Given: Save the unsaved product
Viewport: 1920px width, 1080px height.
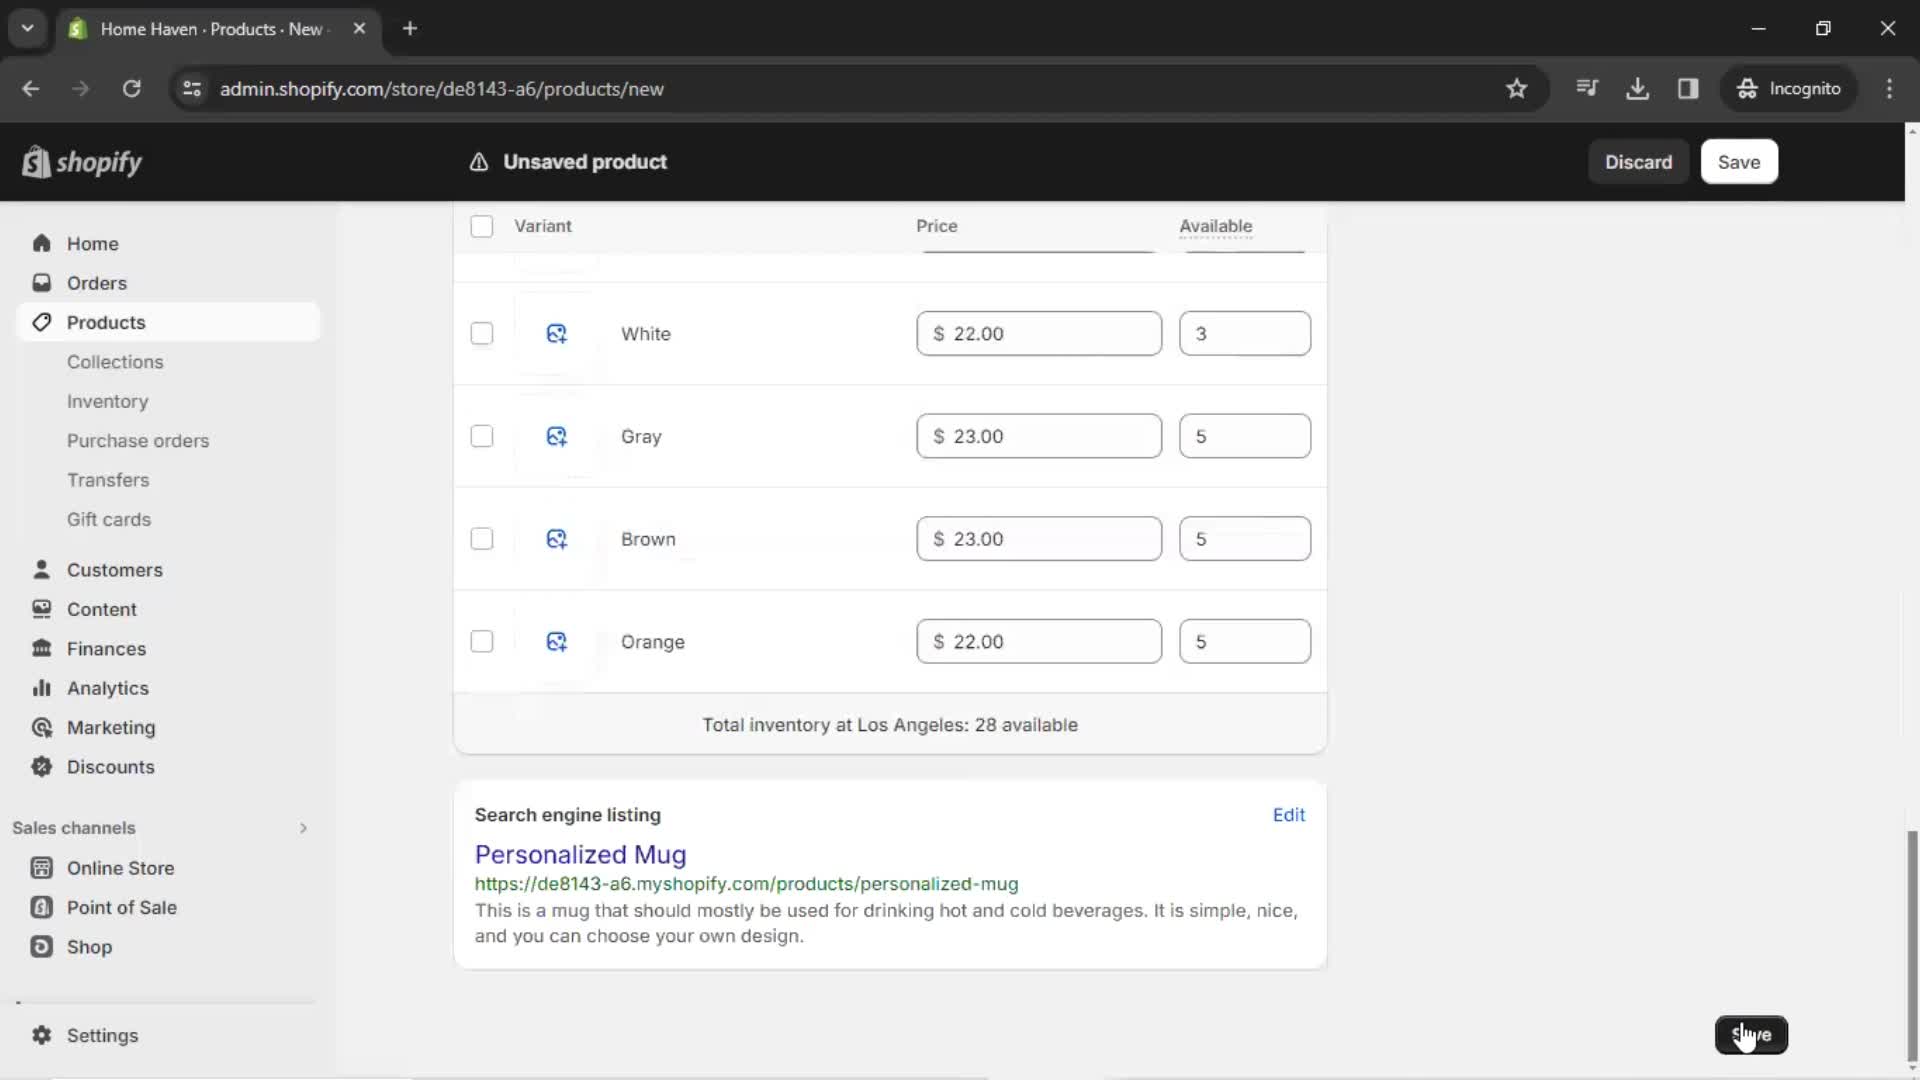Looking at the screenshot, I should point(1738,161).
